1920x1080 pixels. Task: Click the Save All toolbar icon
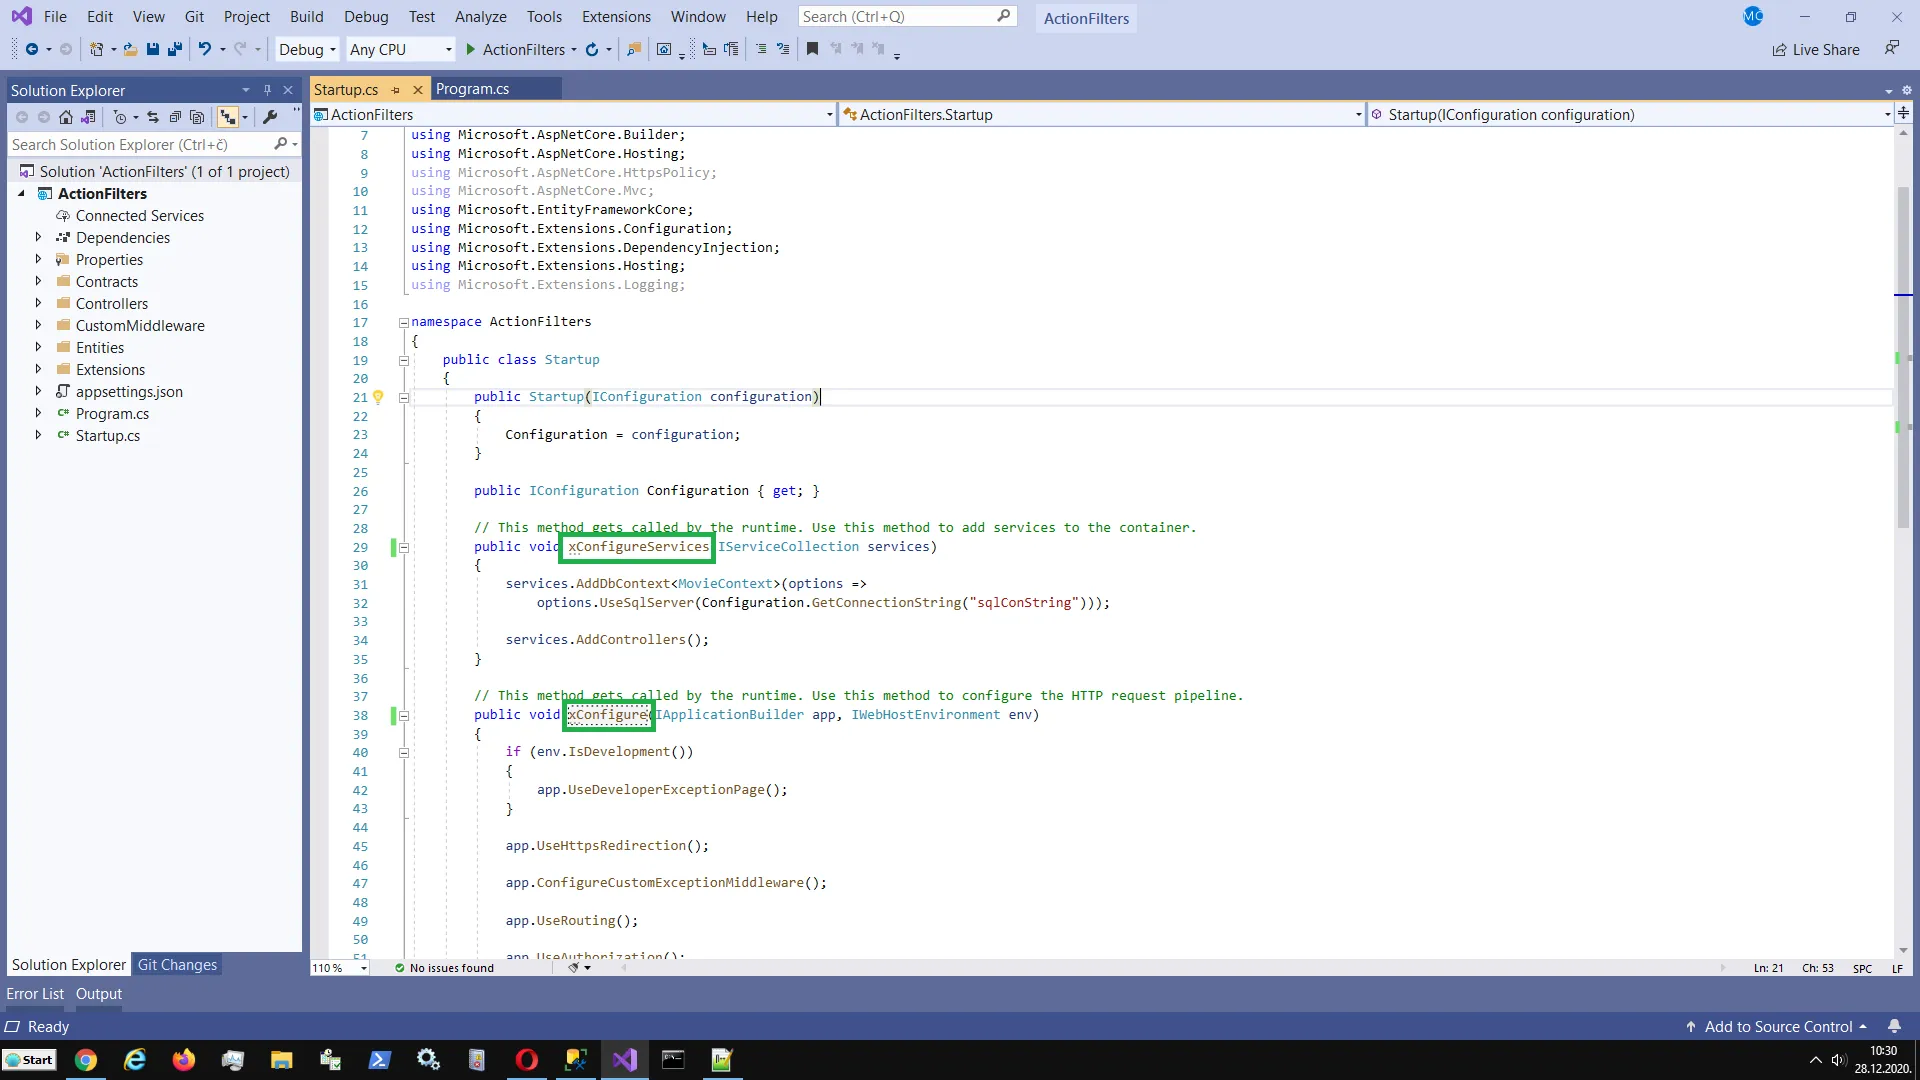coord(175,49)
